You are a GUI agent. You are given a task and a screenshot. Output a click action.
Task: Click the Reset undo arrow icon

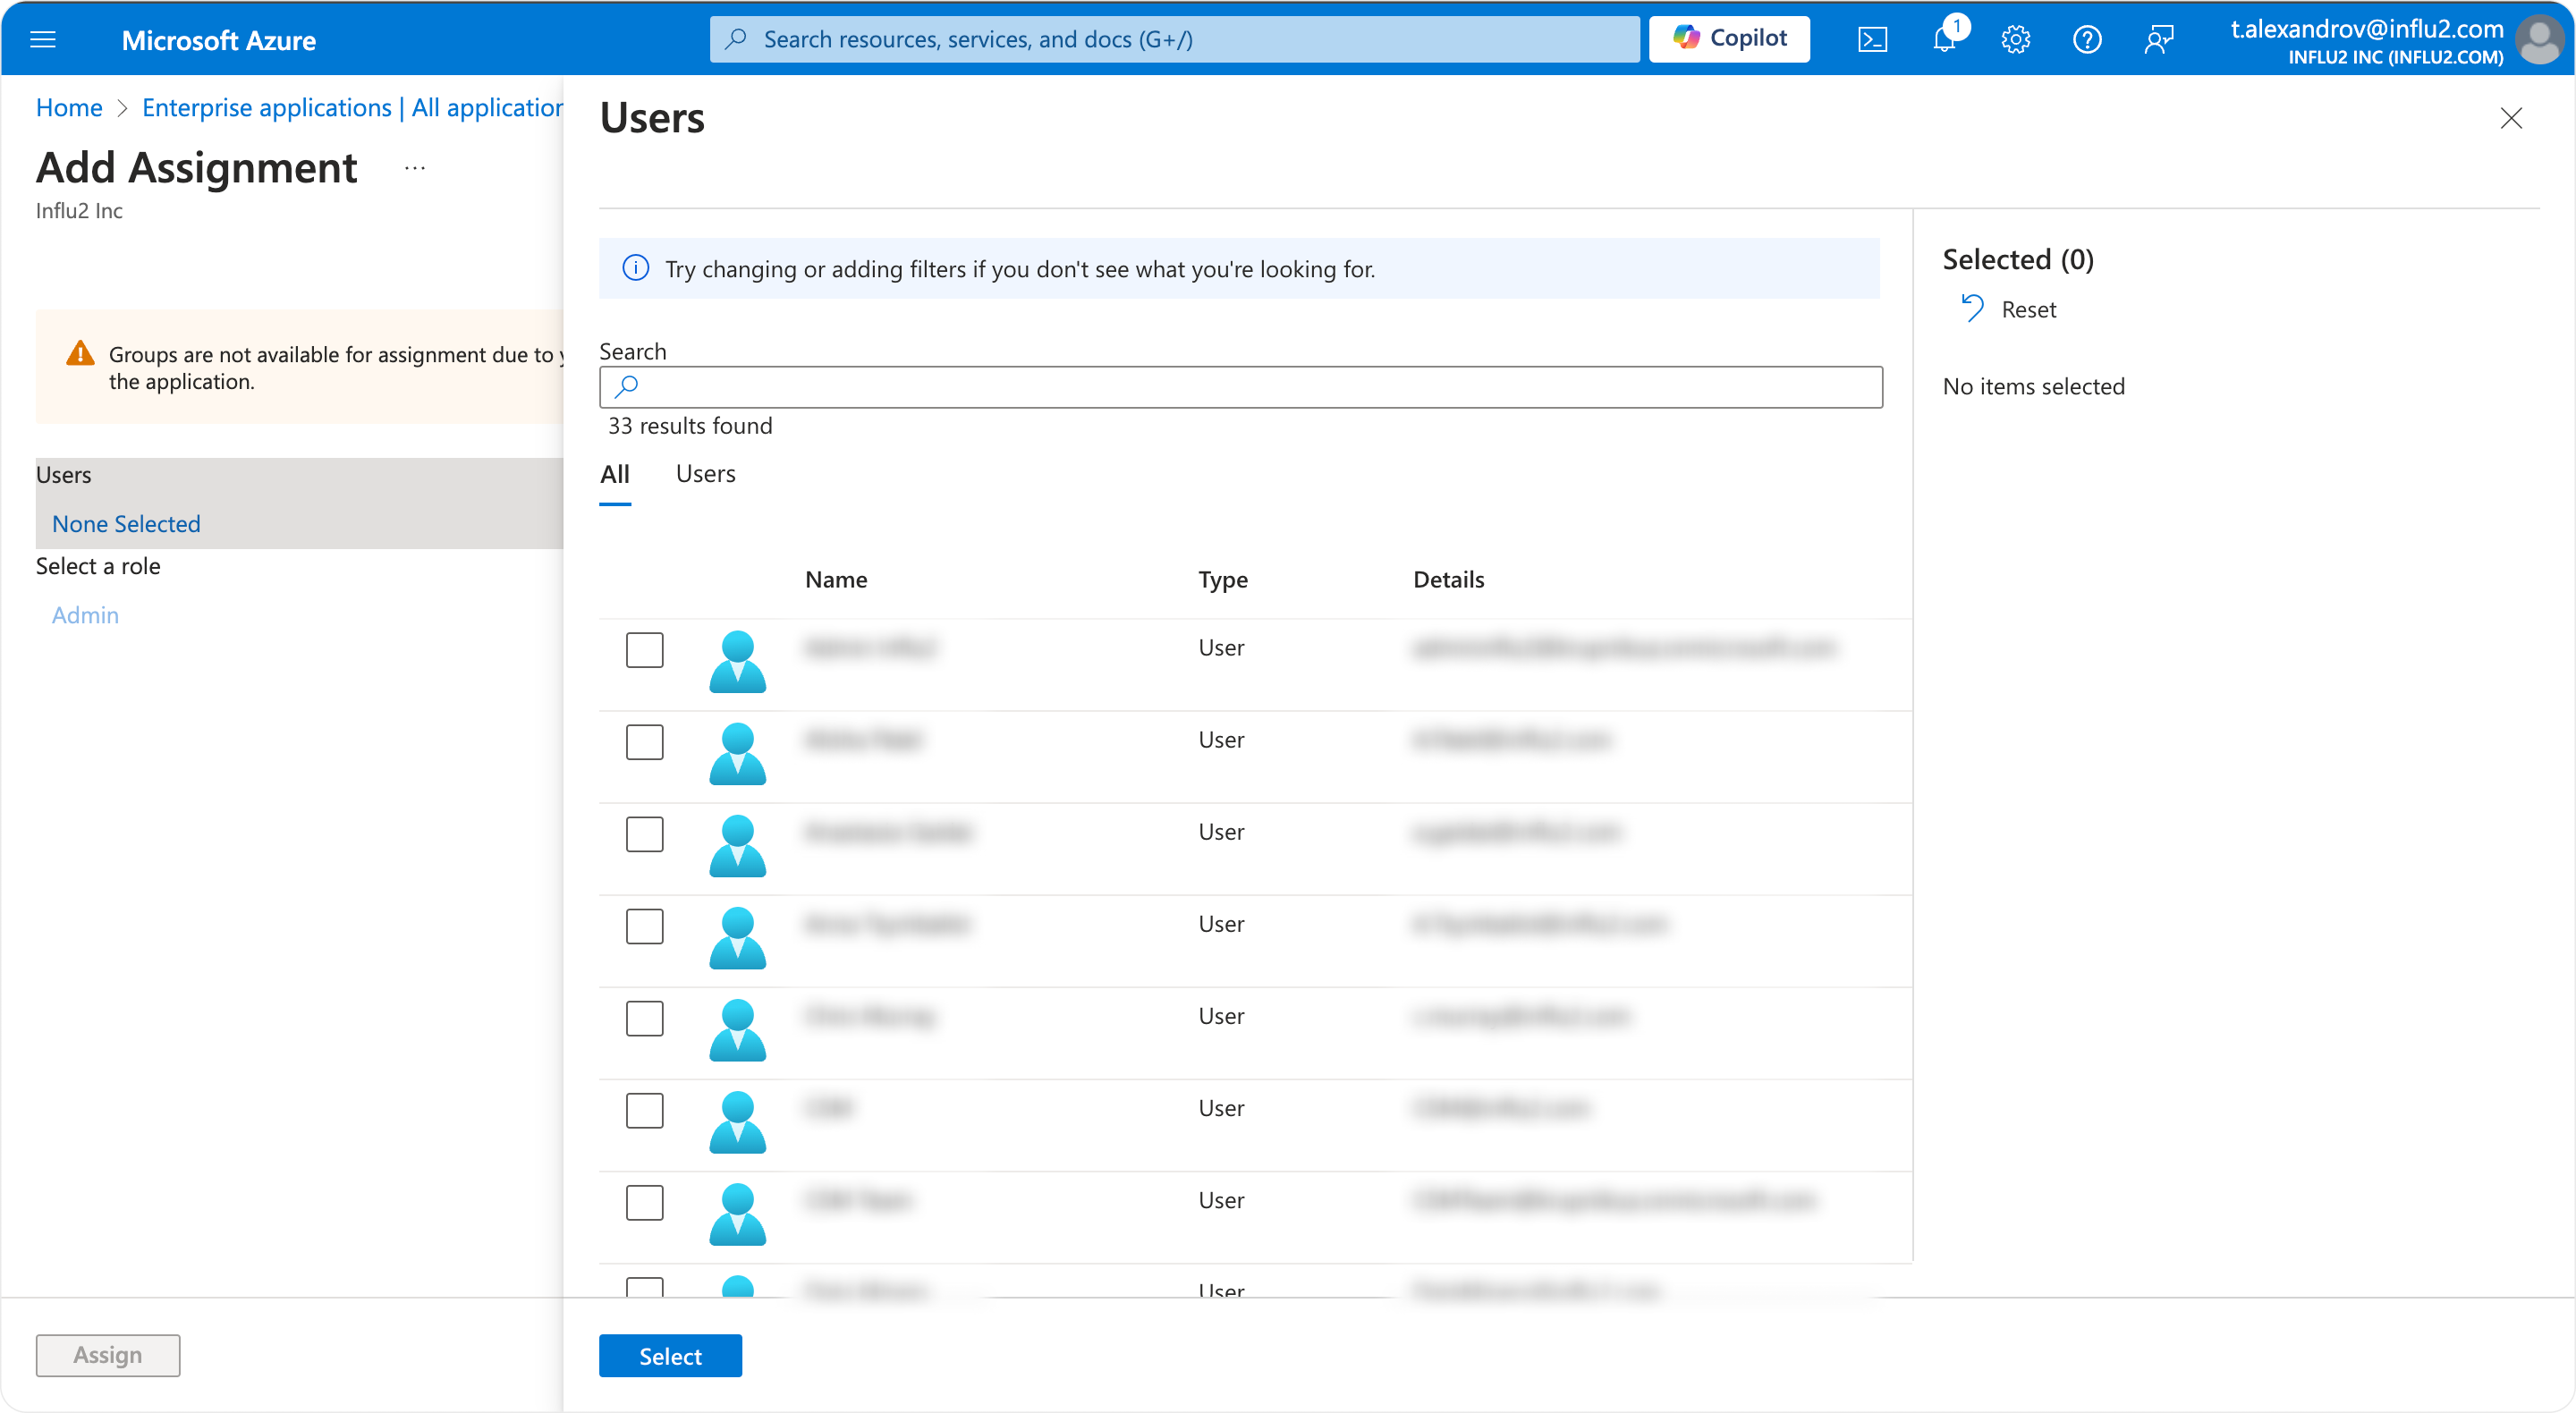click(1972, 308)
